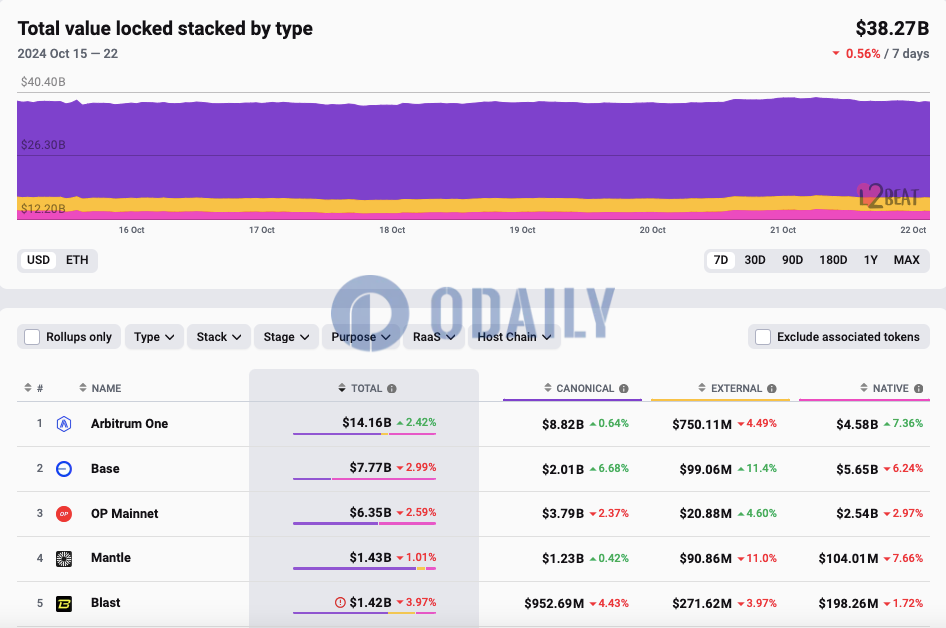Click Blast canonical value $952.69M

(x=554, y=603)
